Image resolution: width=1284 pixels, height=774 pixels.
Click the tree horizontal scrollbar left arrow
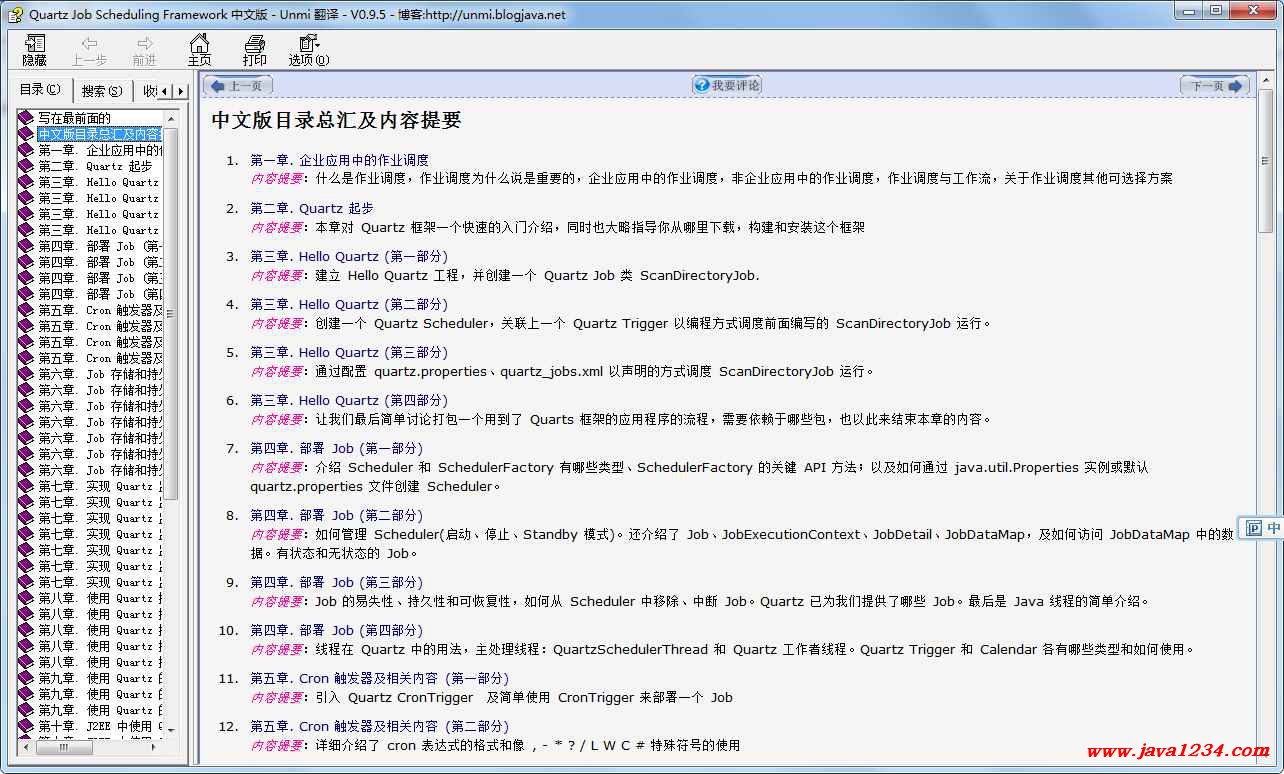[x=24, y=746]
